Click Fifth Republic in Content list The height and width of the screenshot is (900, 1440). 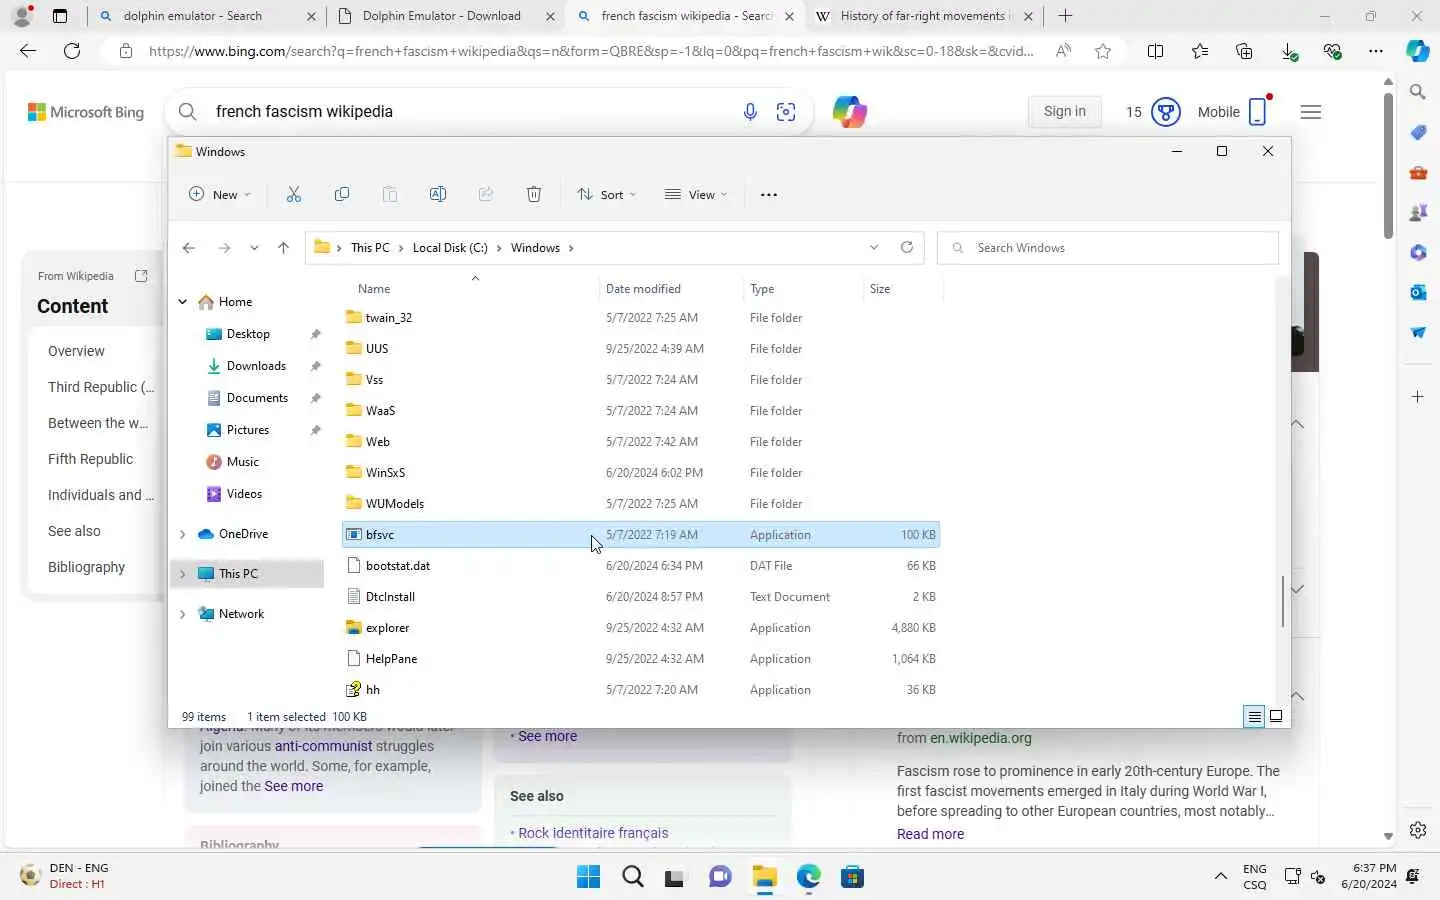[x=90, y=459]
